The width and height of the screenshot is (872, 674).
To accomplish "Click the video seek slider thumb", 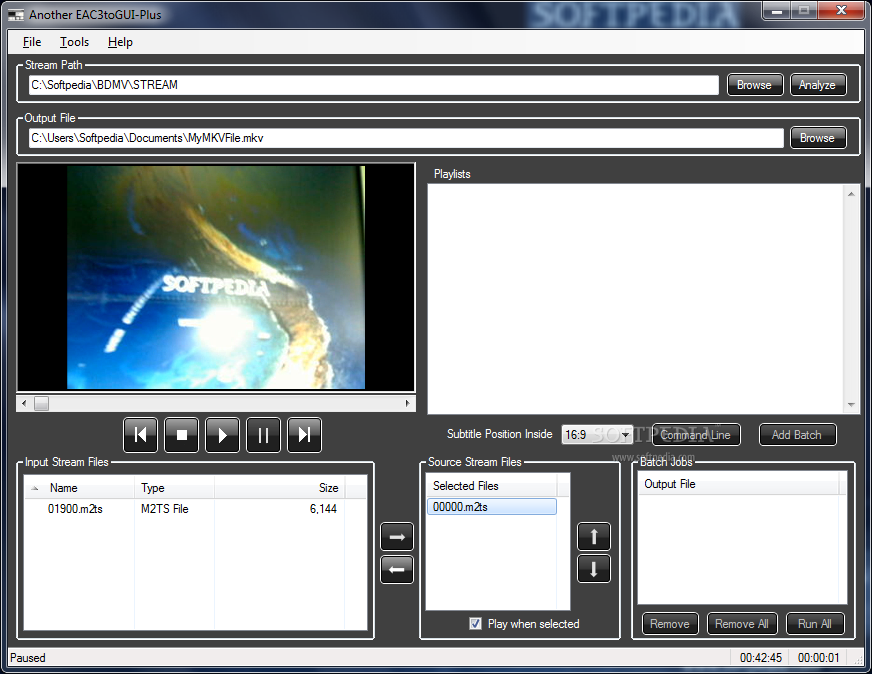I will 41,403.
